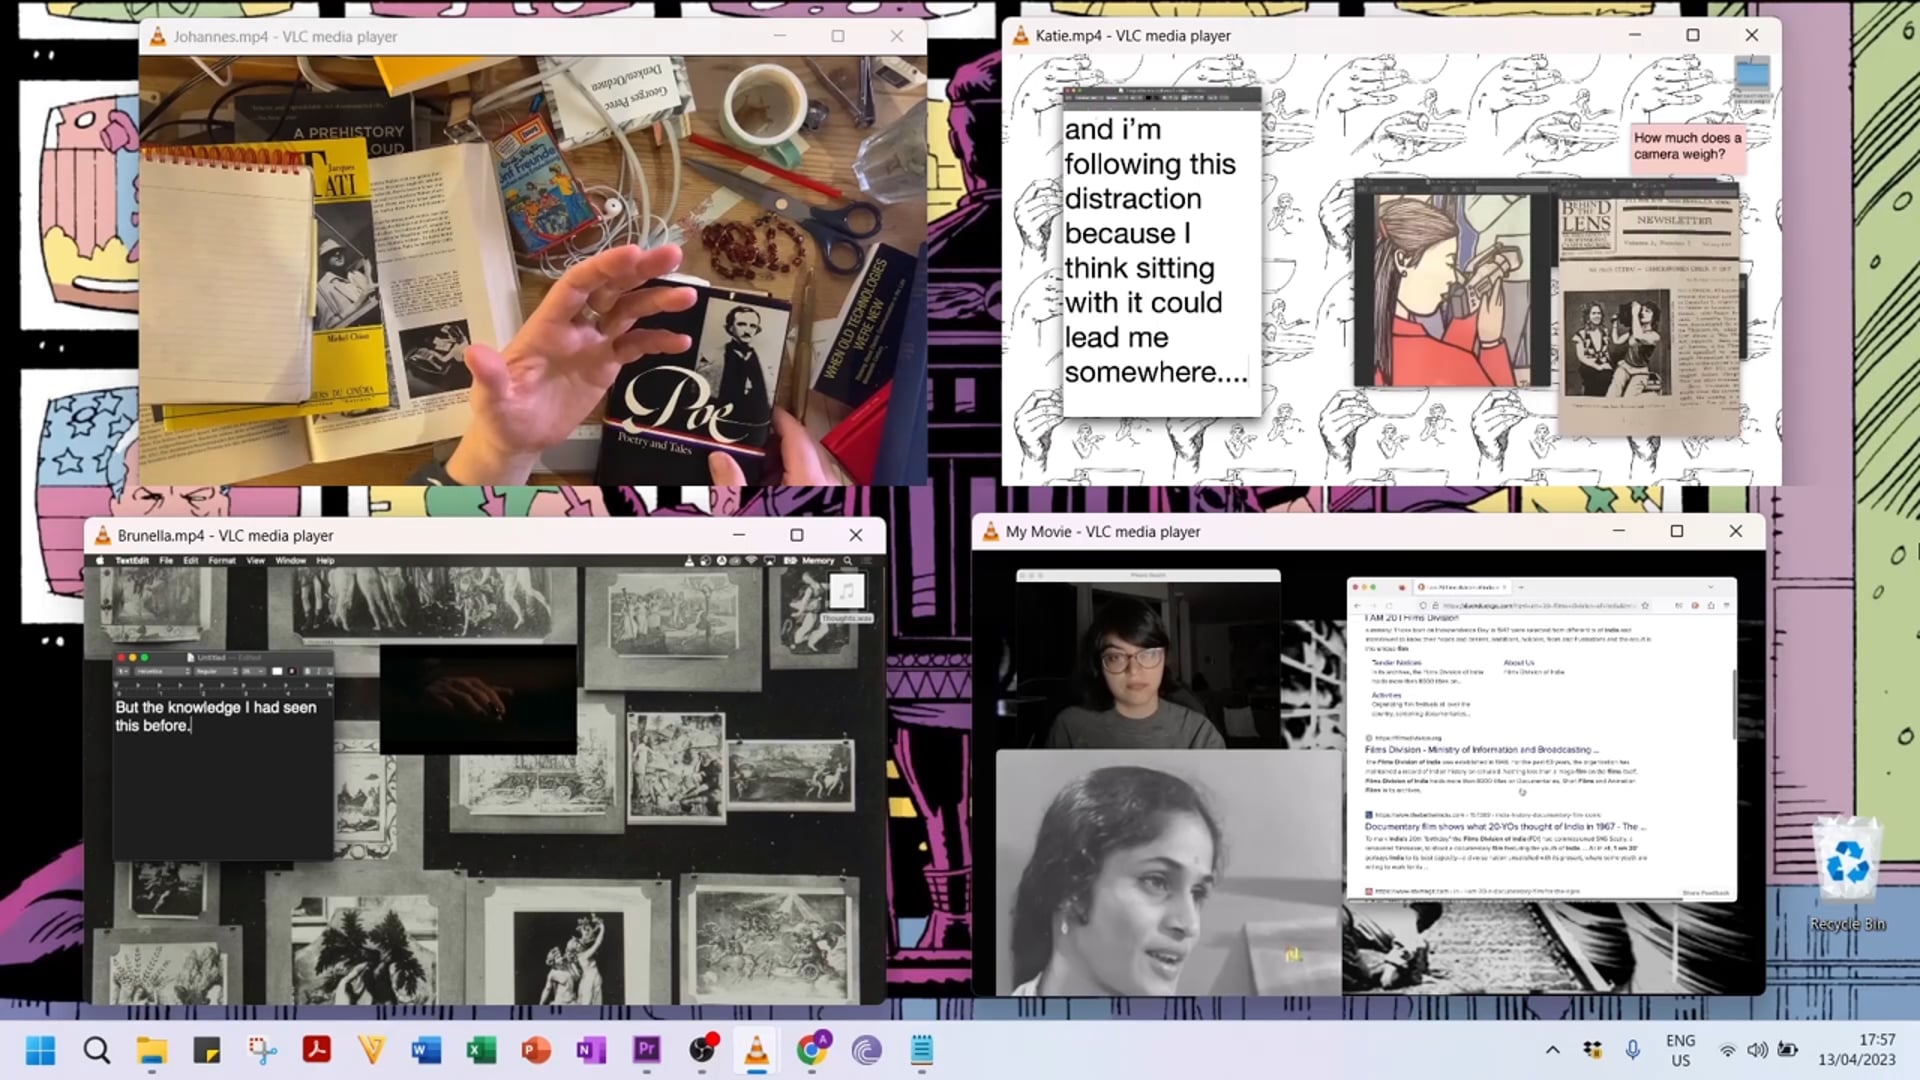Open the purple swirl app in taskbar
Image resolution: width=1920 pixels, height=1080 pixels.
click(866, 1050)
